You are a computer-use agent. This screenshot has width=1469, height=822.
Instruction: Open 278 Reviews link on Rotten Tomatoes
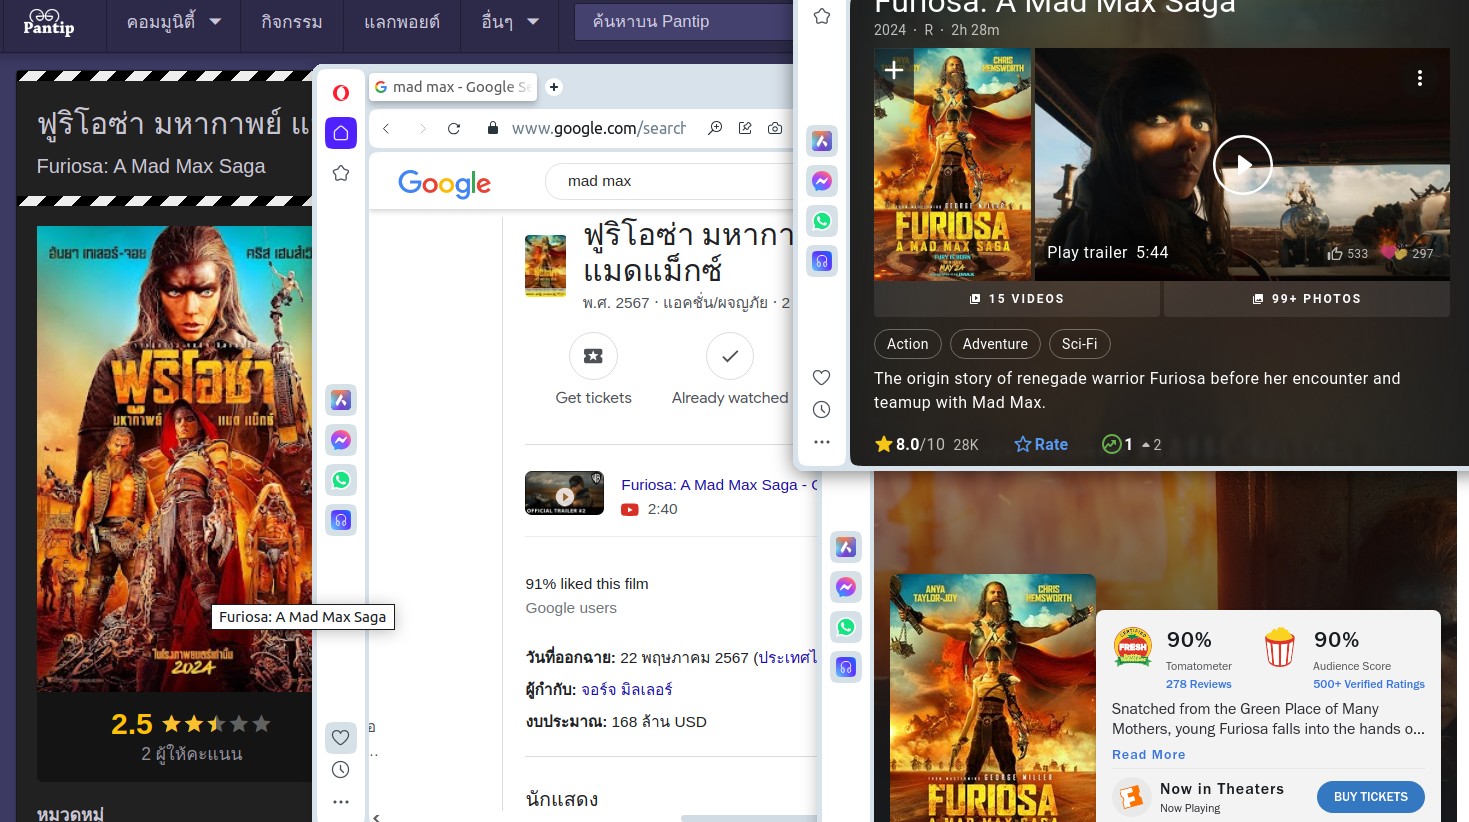point(1199,684)
